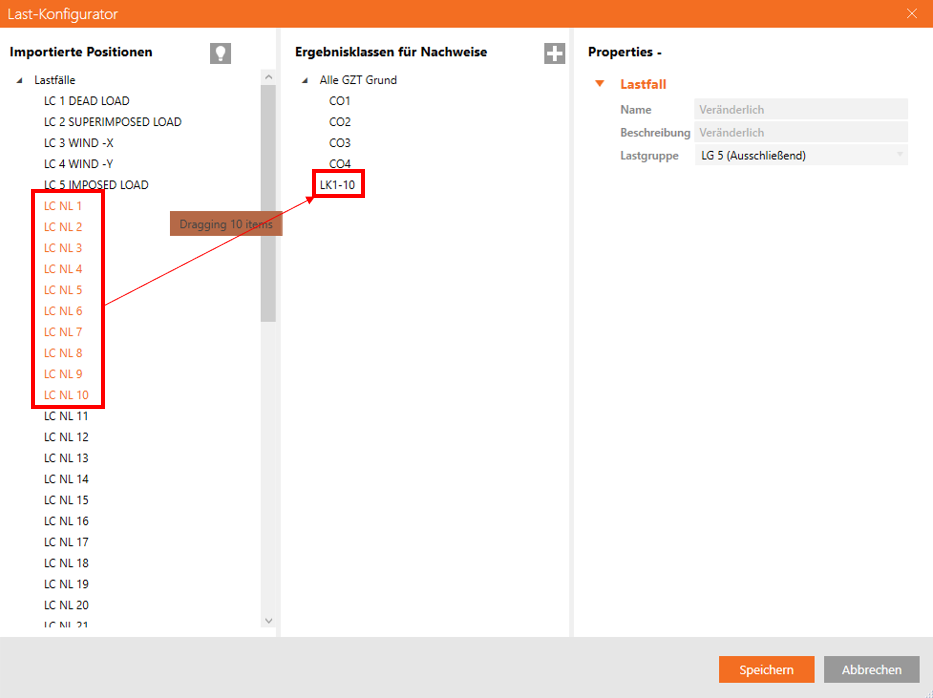Select load case LC NL 19

tap(66, 584)
